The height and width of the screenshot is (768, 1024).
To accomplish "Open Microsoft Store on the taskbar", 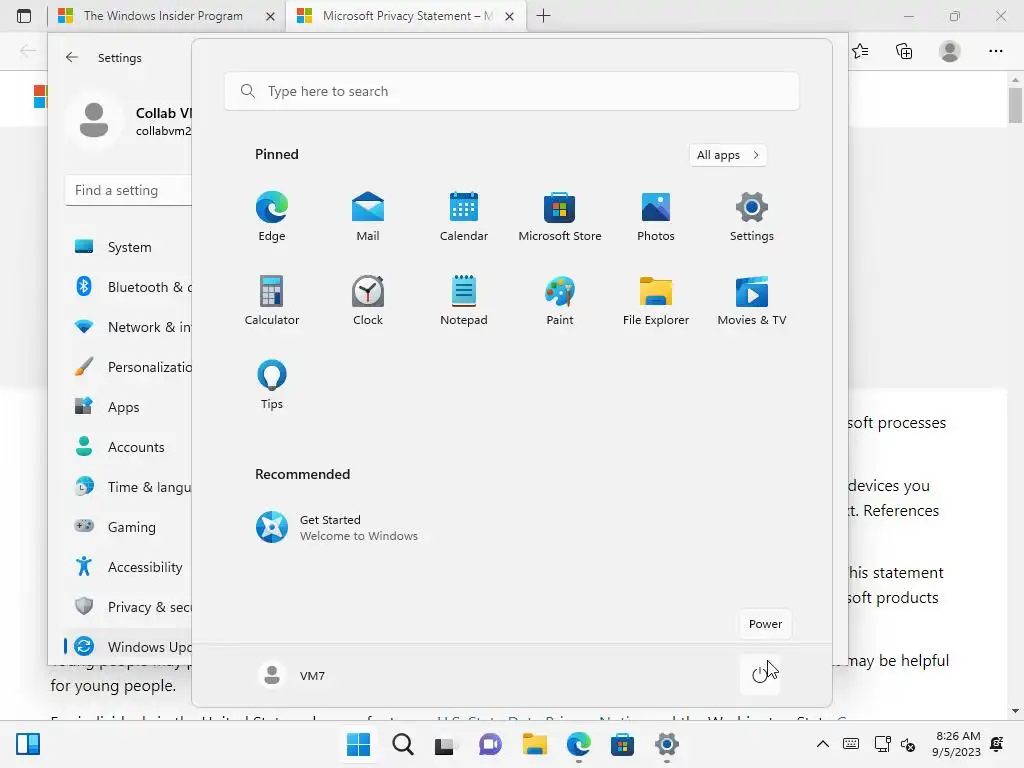I will click(622, 744).
